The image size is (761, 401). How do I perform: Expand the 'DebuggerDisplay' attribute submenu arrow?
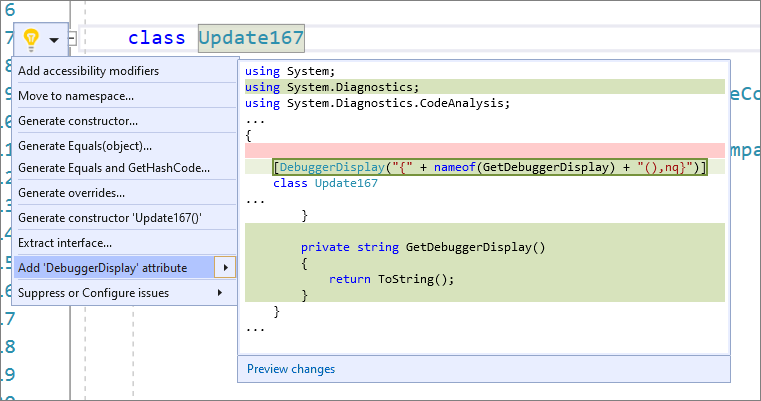pos(225,267)
